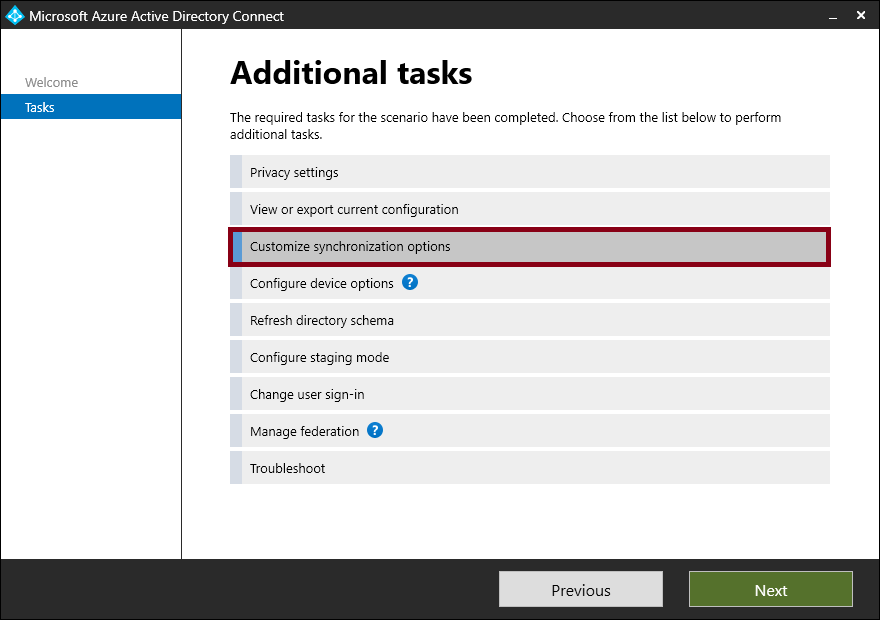Select Customize synchronization options task
Screen dimensions: 880x620
[530, 247]
